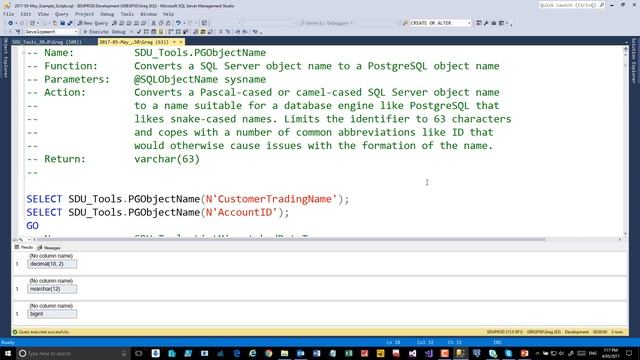Click the Save file icon

[62, 23]
